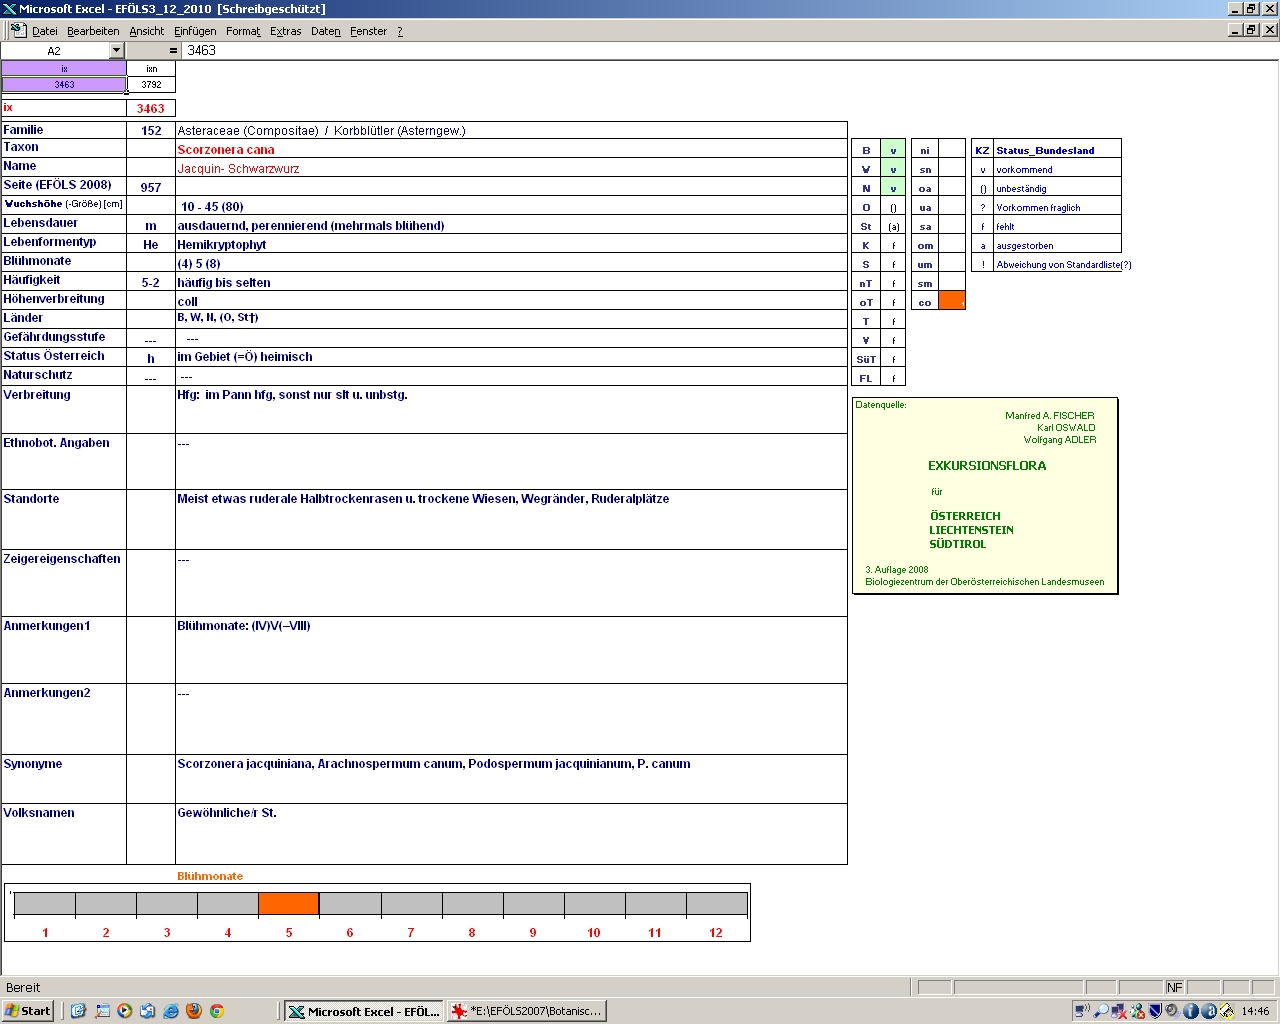The image size is (1280, 1024).
Task: Open Google Chrome from the quick launch bar
Action: pos(216,1011)
